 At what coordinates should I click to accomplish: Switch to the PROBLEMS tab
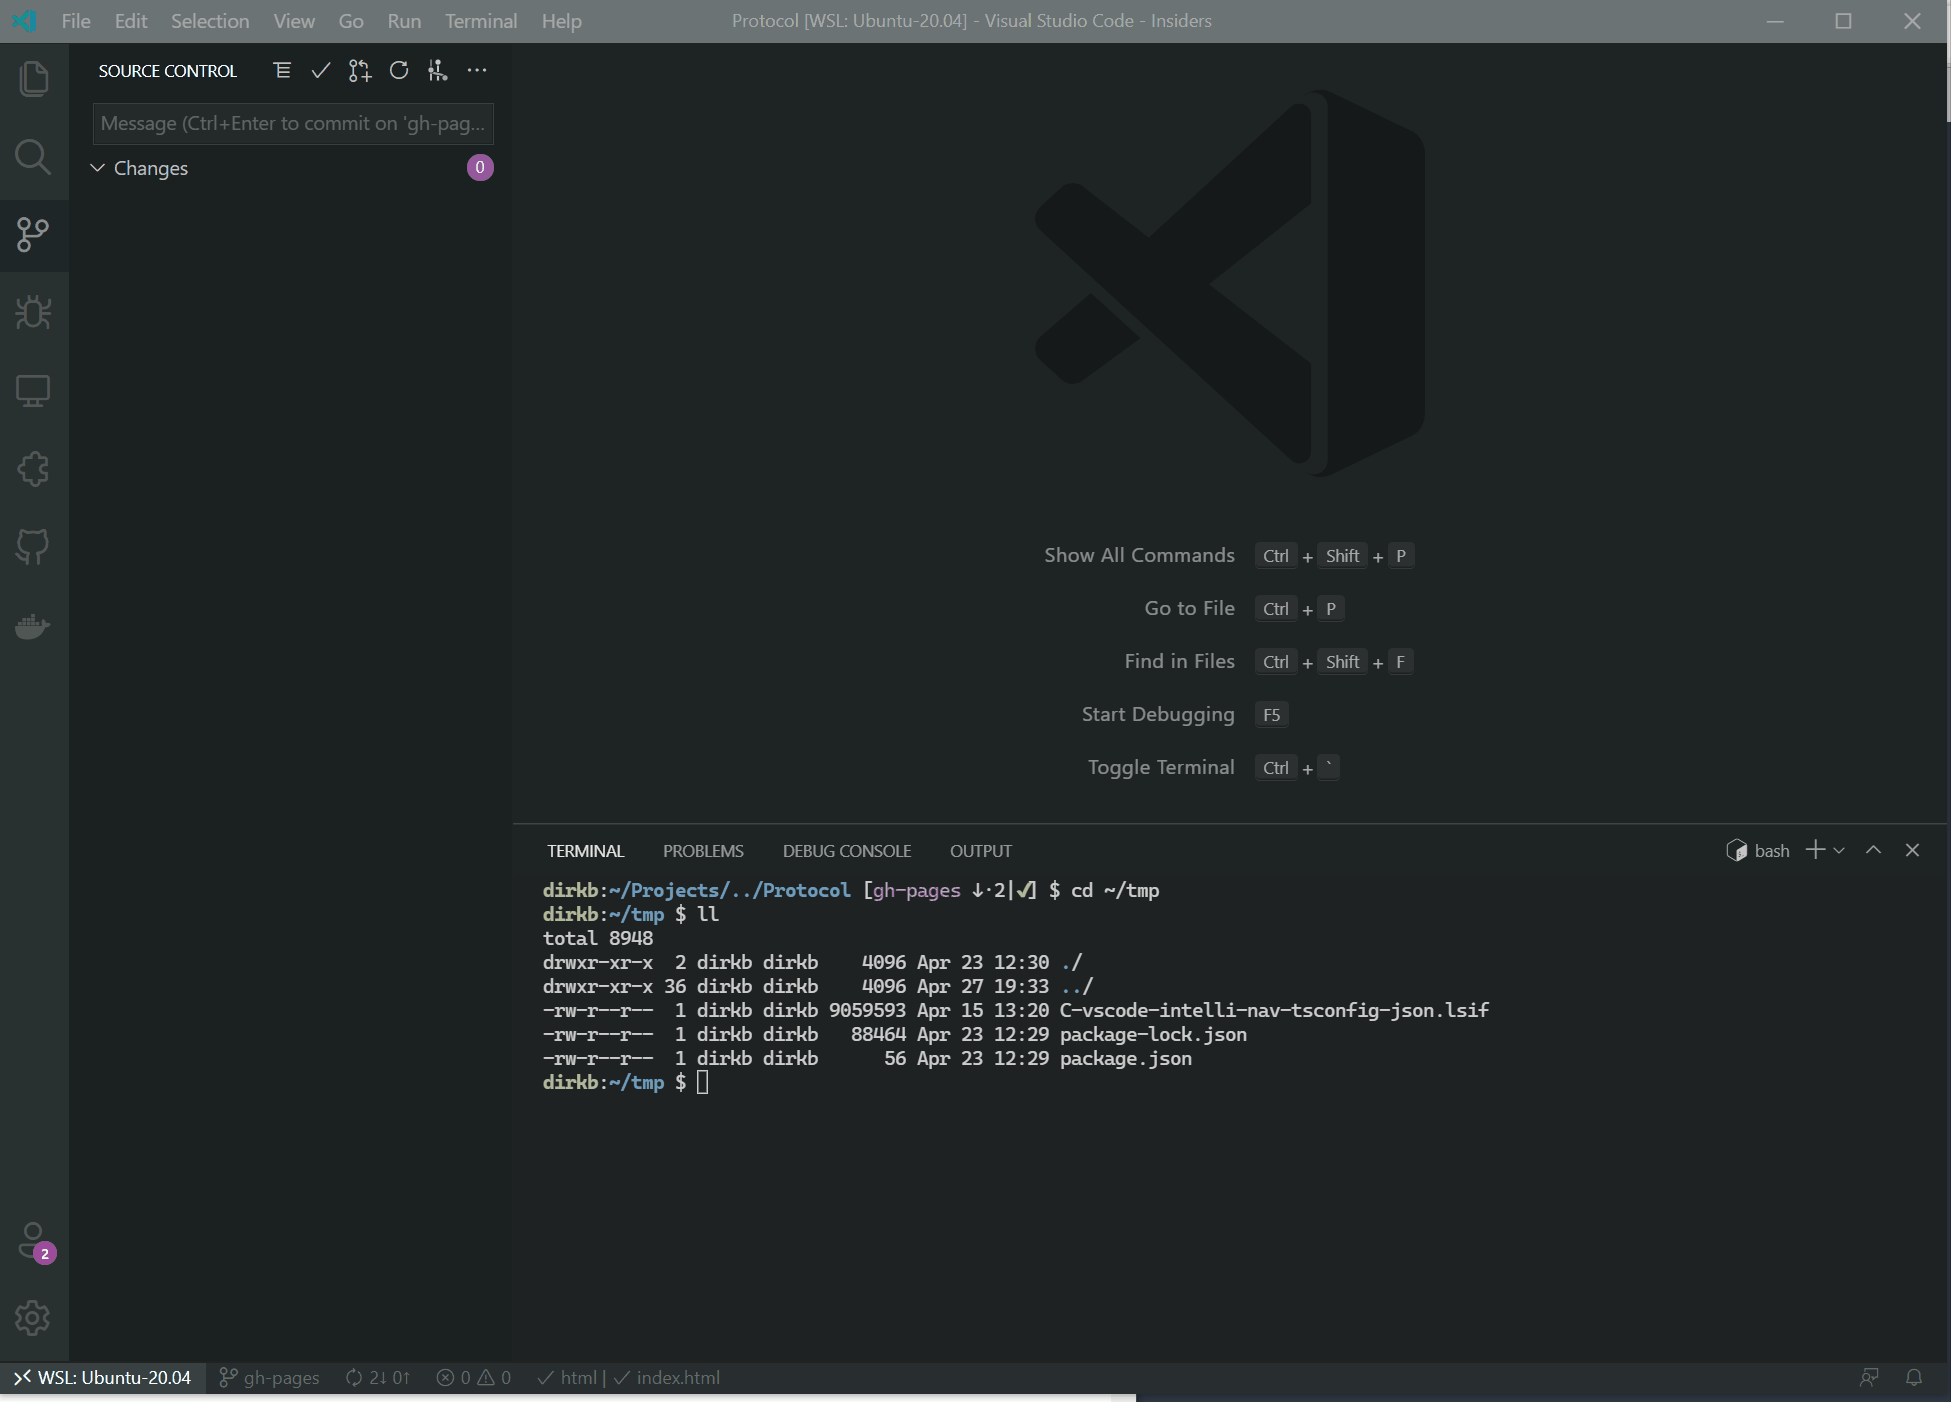(703, 850)
